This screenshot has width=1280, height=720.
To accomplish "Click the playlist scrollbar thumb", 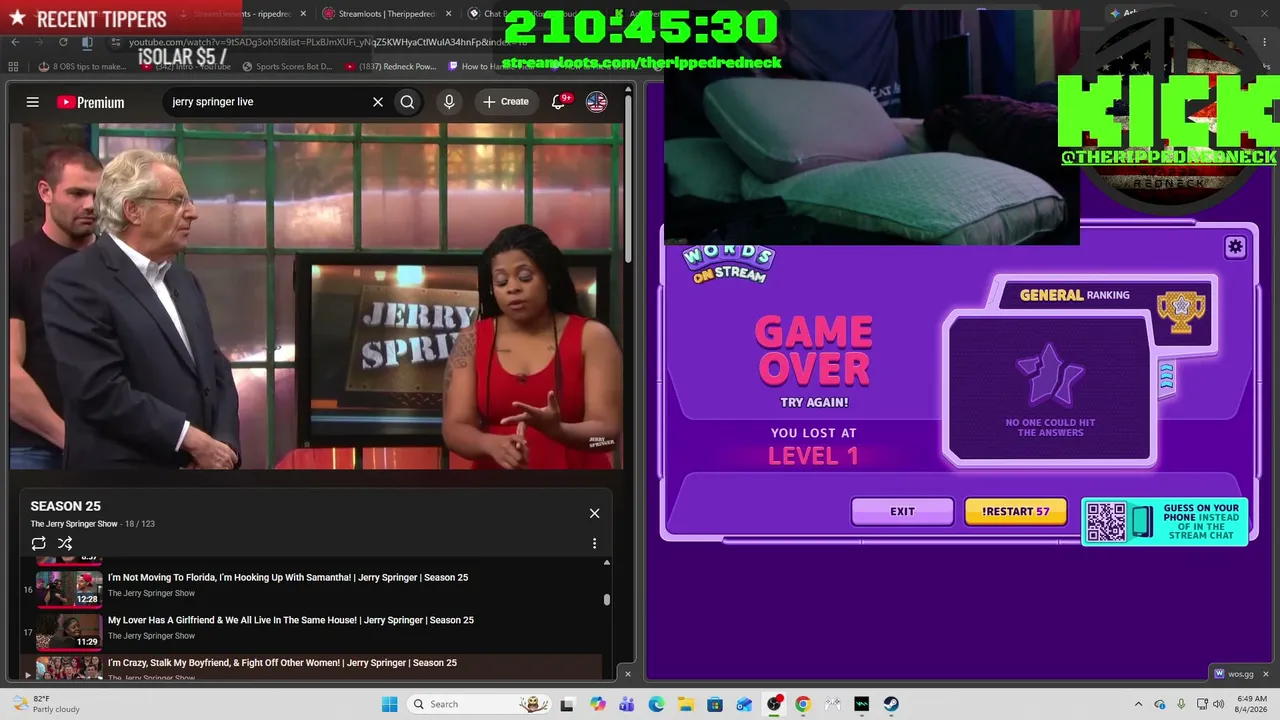I will (x=606, y=600).
